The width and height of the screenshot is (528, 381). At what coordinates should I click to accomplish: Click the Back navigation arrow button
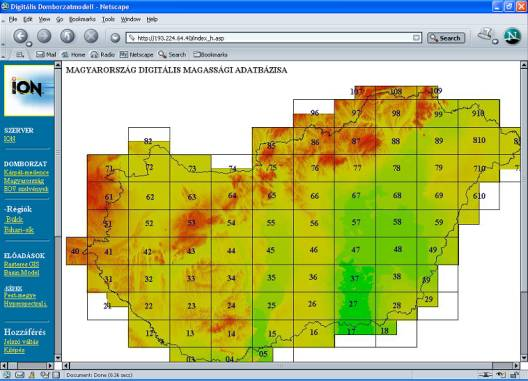tap(20, 36)
